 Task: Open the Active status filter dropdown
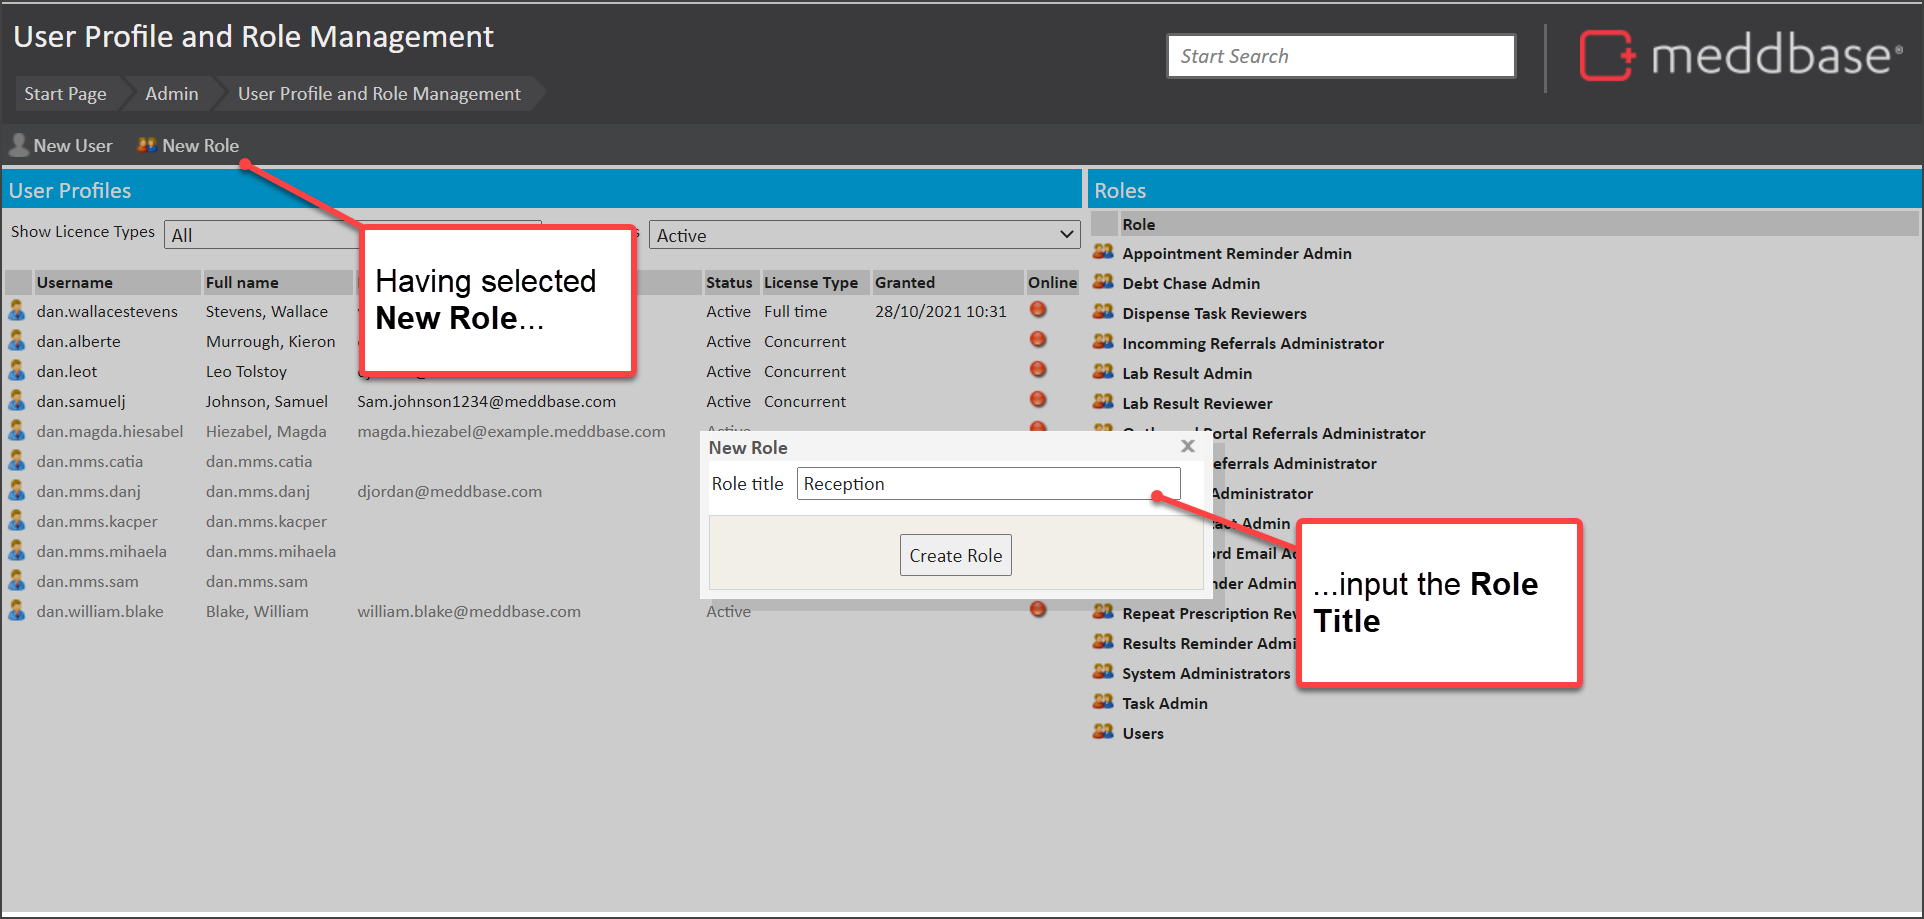pyautogui.click(x=864, y=235)
